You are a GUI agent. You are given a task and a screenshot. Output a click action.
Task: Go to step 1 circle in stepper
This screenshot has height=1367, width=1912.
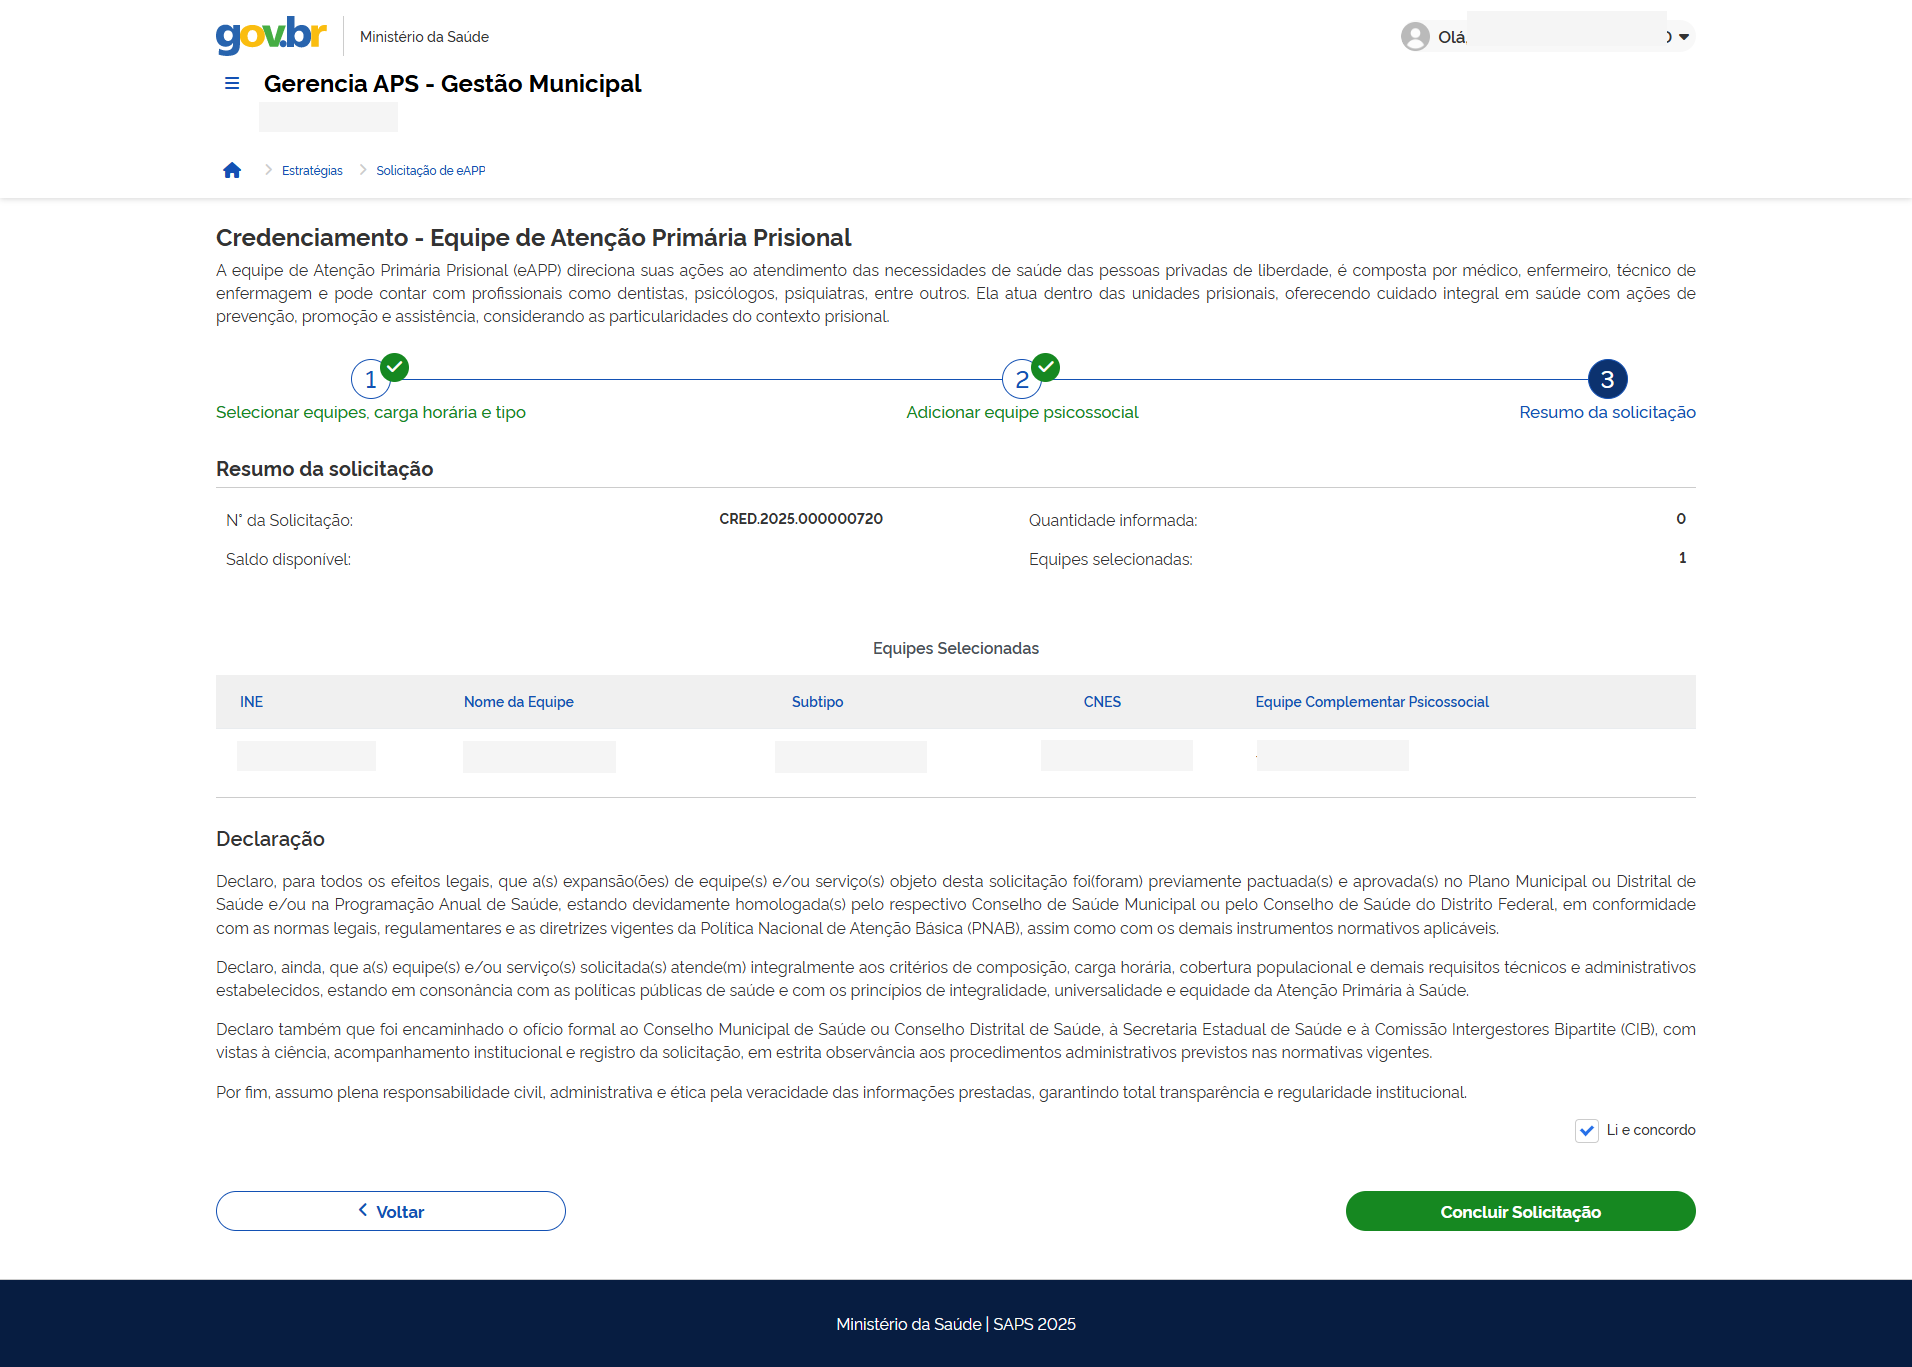[x=370, y=380]
